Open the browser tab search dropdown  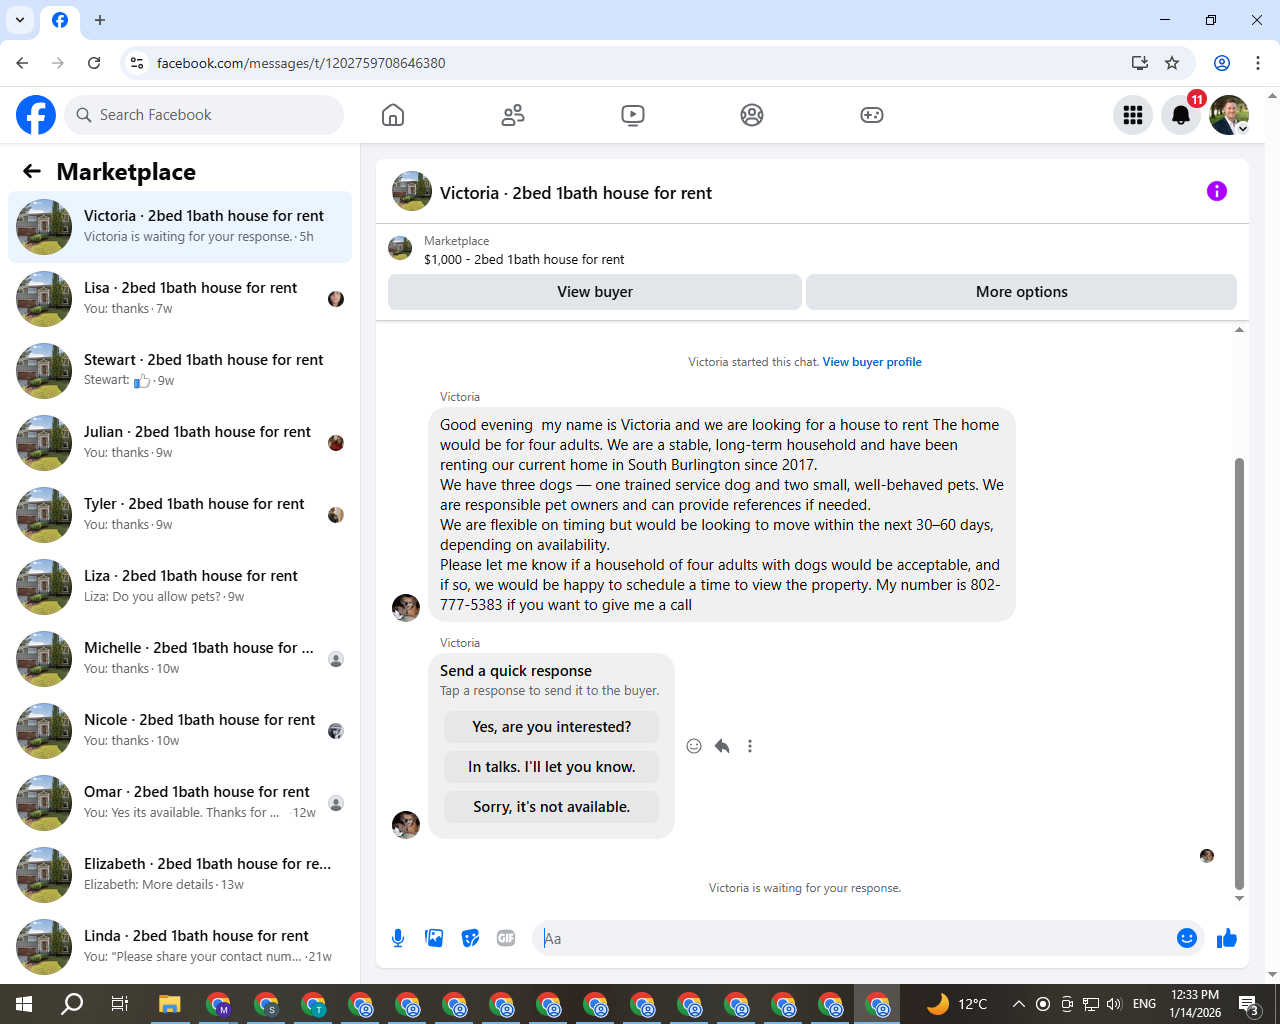(20, 20)
